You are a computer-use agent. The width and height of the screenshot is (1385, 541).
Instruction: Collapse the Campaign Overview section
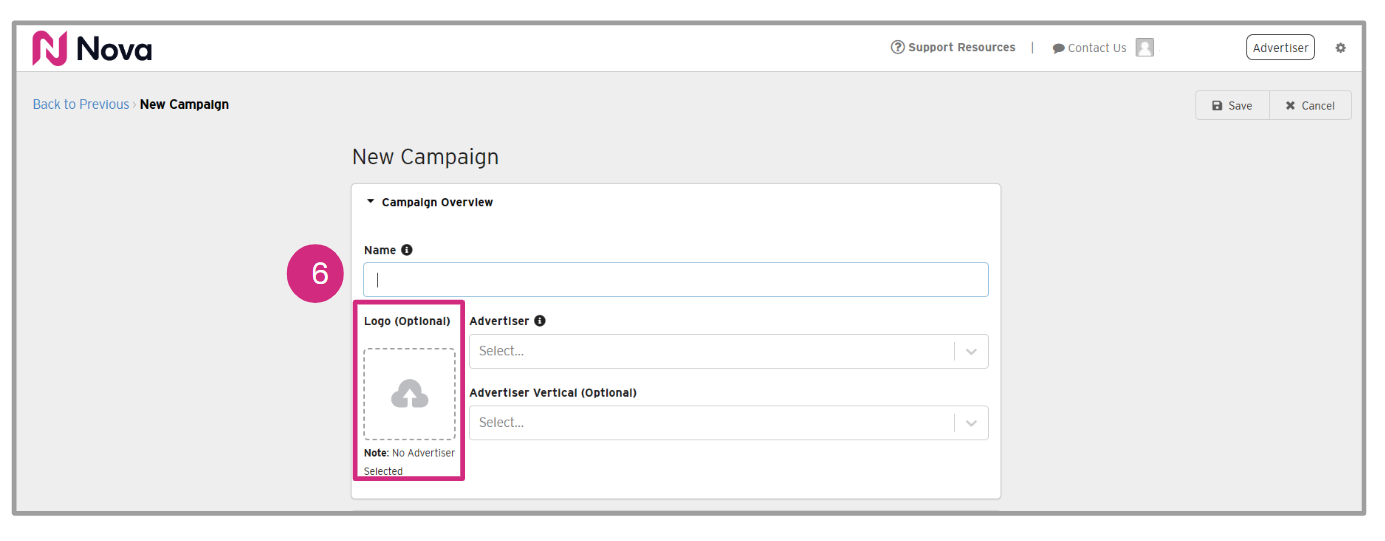point(371,202)
